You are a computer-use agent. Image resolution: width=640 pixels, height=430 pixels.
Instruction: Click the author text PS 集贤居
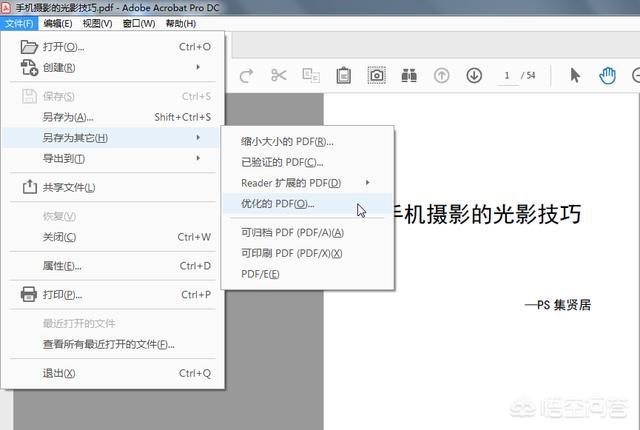(564, 305)
